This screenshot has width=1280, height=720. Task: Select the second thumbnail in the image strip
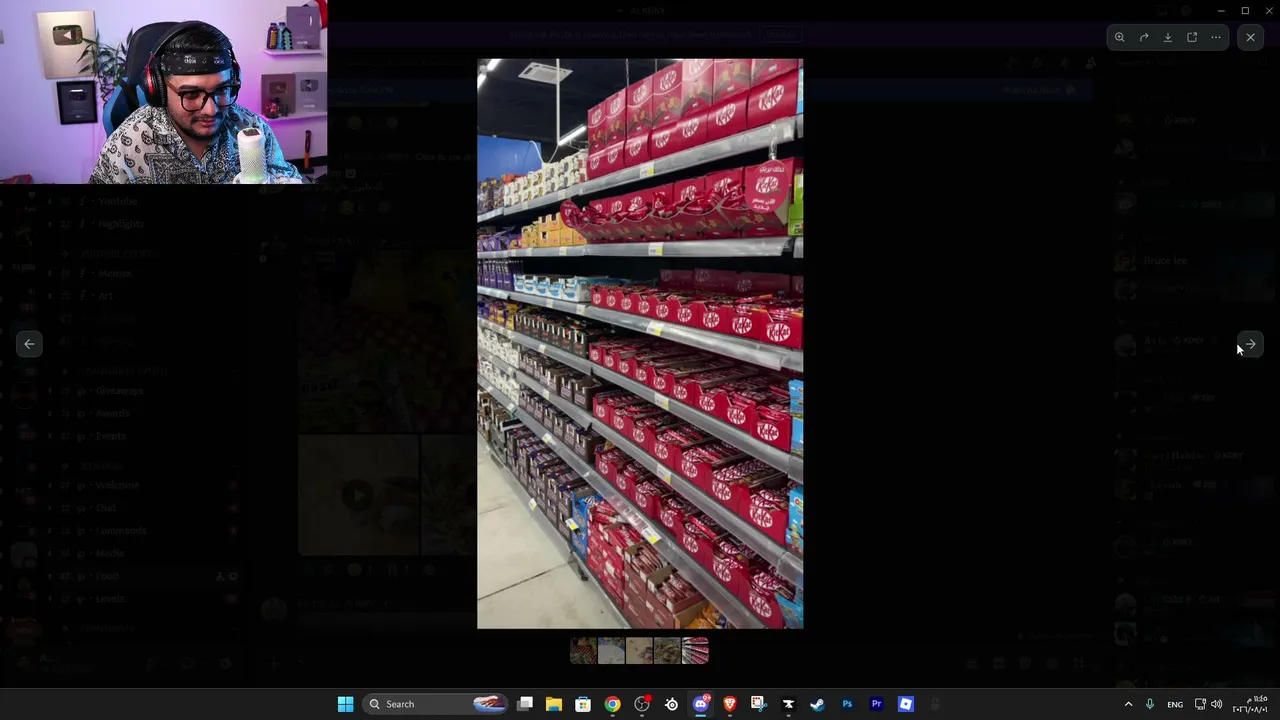(x=611, y=651)
